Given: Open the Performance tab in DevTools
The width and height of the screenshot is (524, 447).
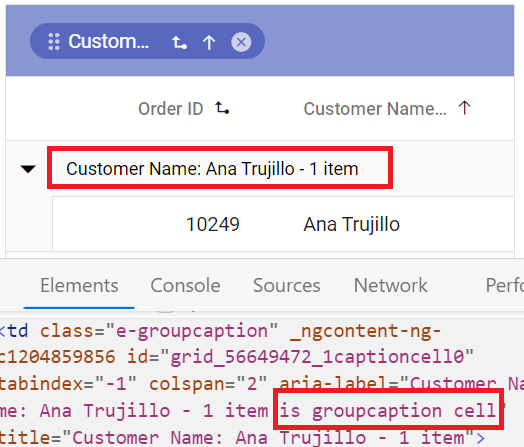Looking at the screenshot, I should (505, 285).
